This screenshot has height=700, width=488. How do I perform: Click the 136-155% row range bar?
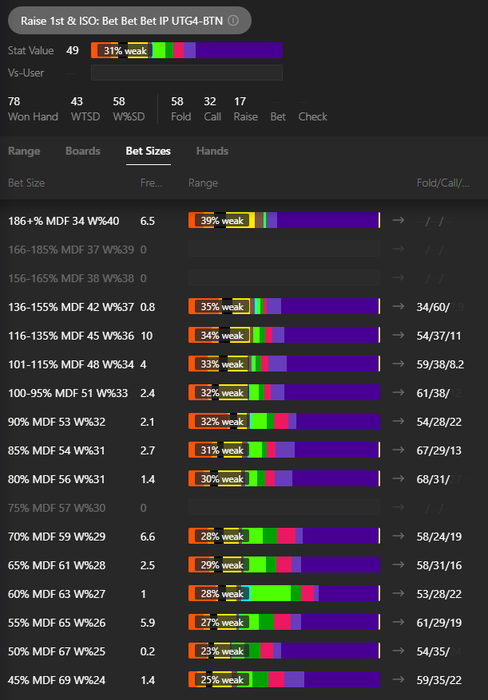tap(284, 307)
